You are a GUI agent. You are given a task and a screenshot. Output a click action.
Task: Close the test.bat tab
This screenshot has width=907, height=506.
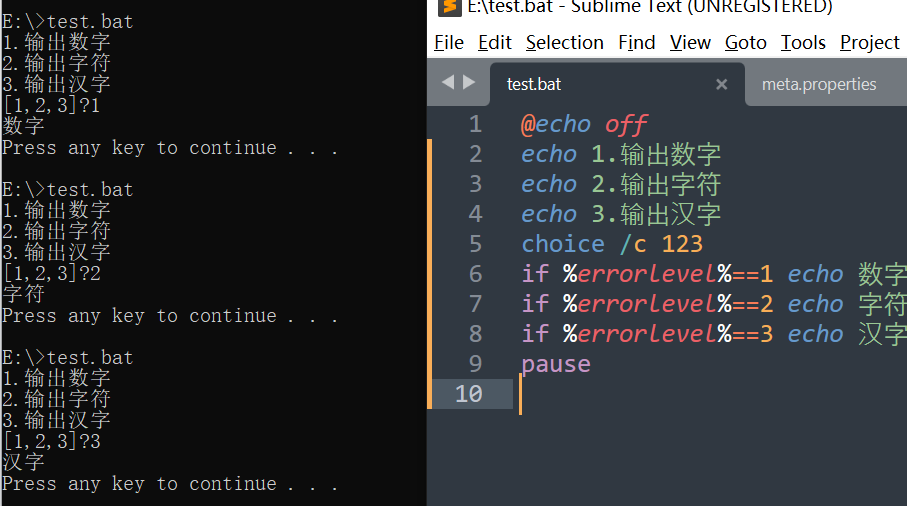click(721, 84)
